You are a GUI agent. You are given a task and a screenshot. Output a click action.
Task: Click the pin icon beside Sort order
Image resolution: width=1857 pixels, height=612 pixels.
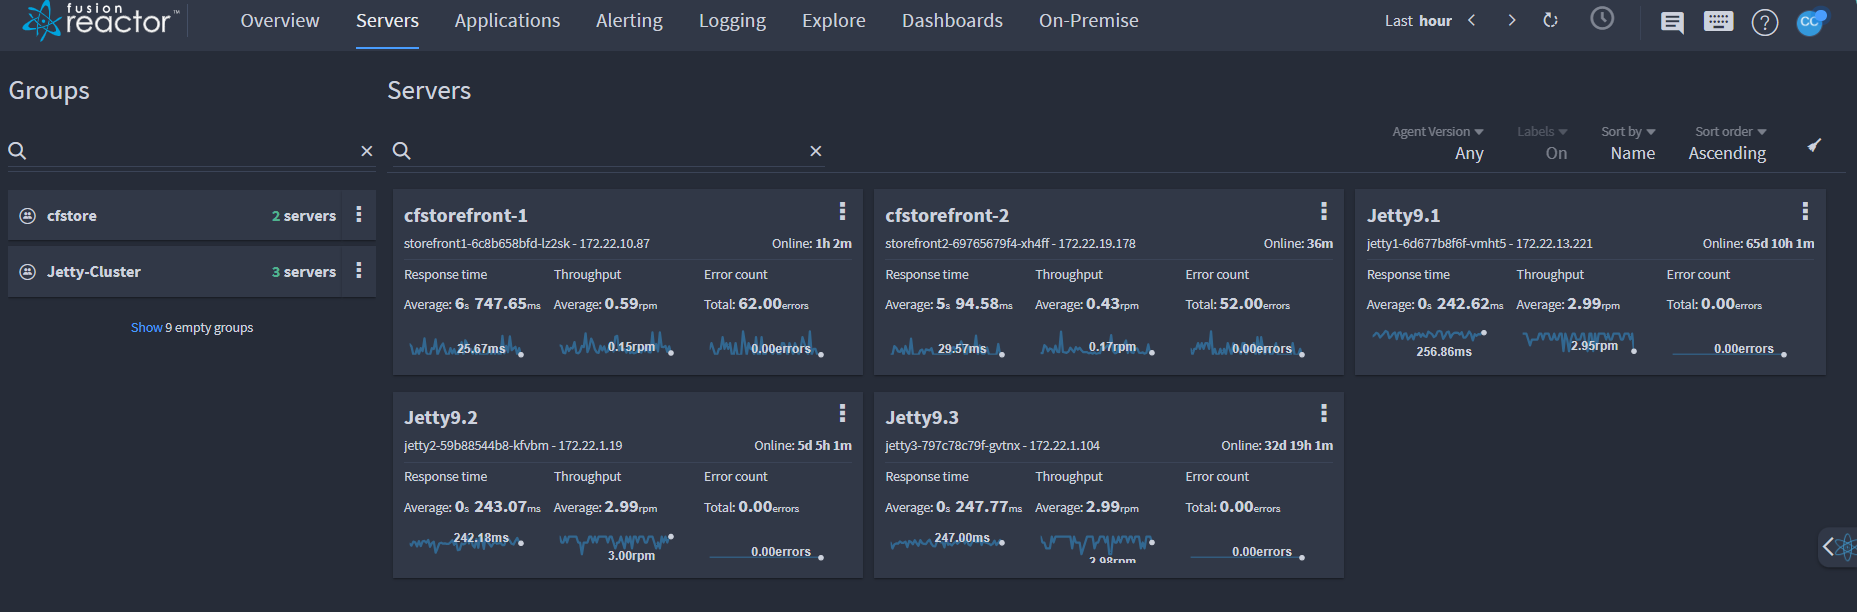[1814, 146]
